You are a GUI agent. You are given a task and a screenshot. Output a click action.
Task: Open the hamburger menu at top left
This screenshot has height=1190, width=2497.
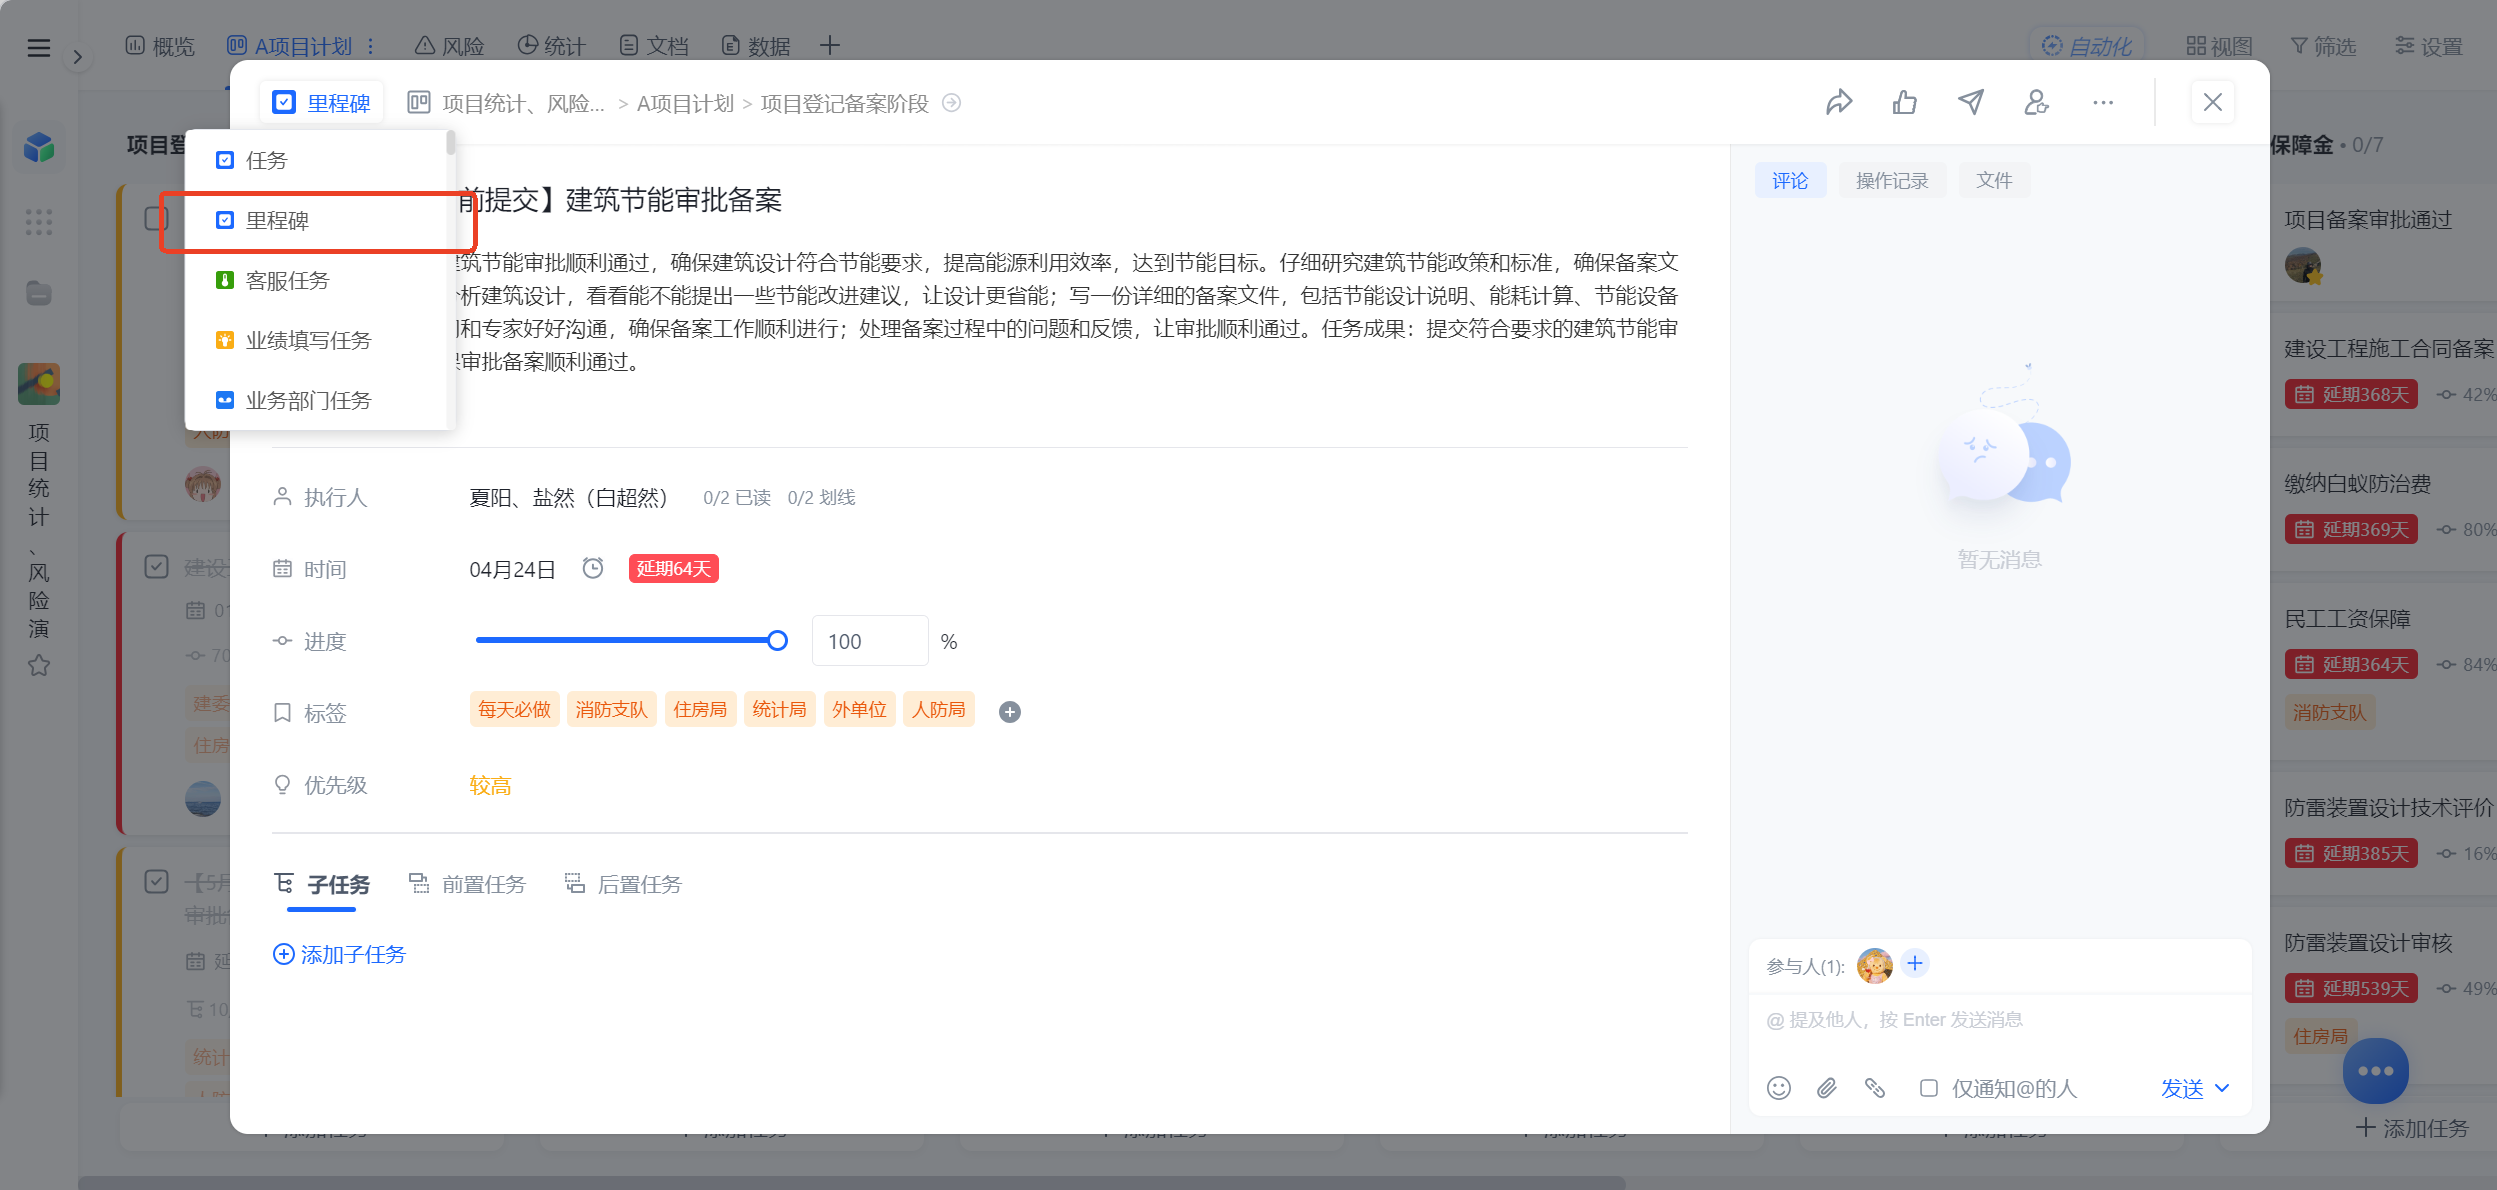[x=39, y=47]
